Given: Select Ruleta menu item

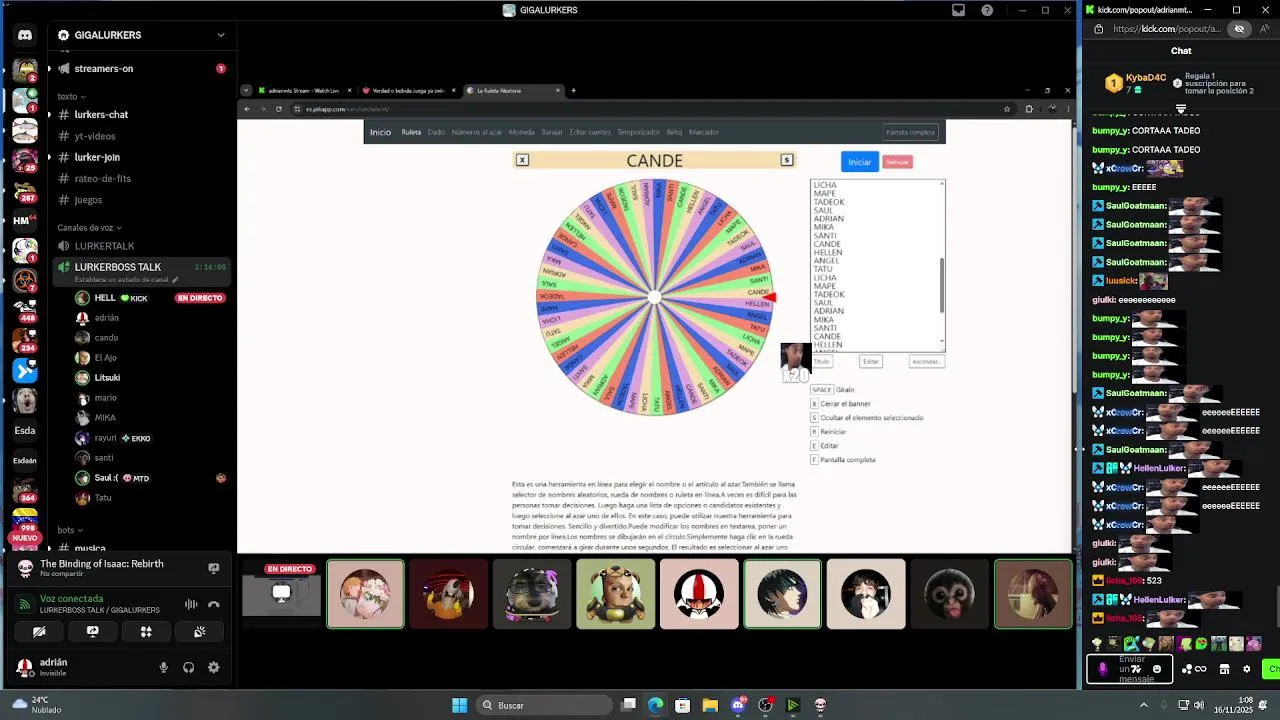Looking at the screenshot, I should point(411,132).
